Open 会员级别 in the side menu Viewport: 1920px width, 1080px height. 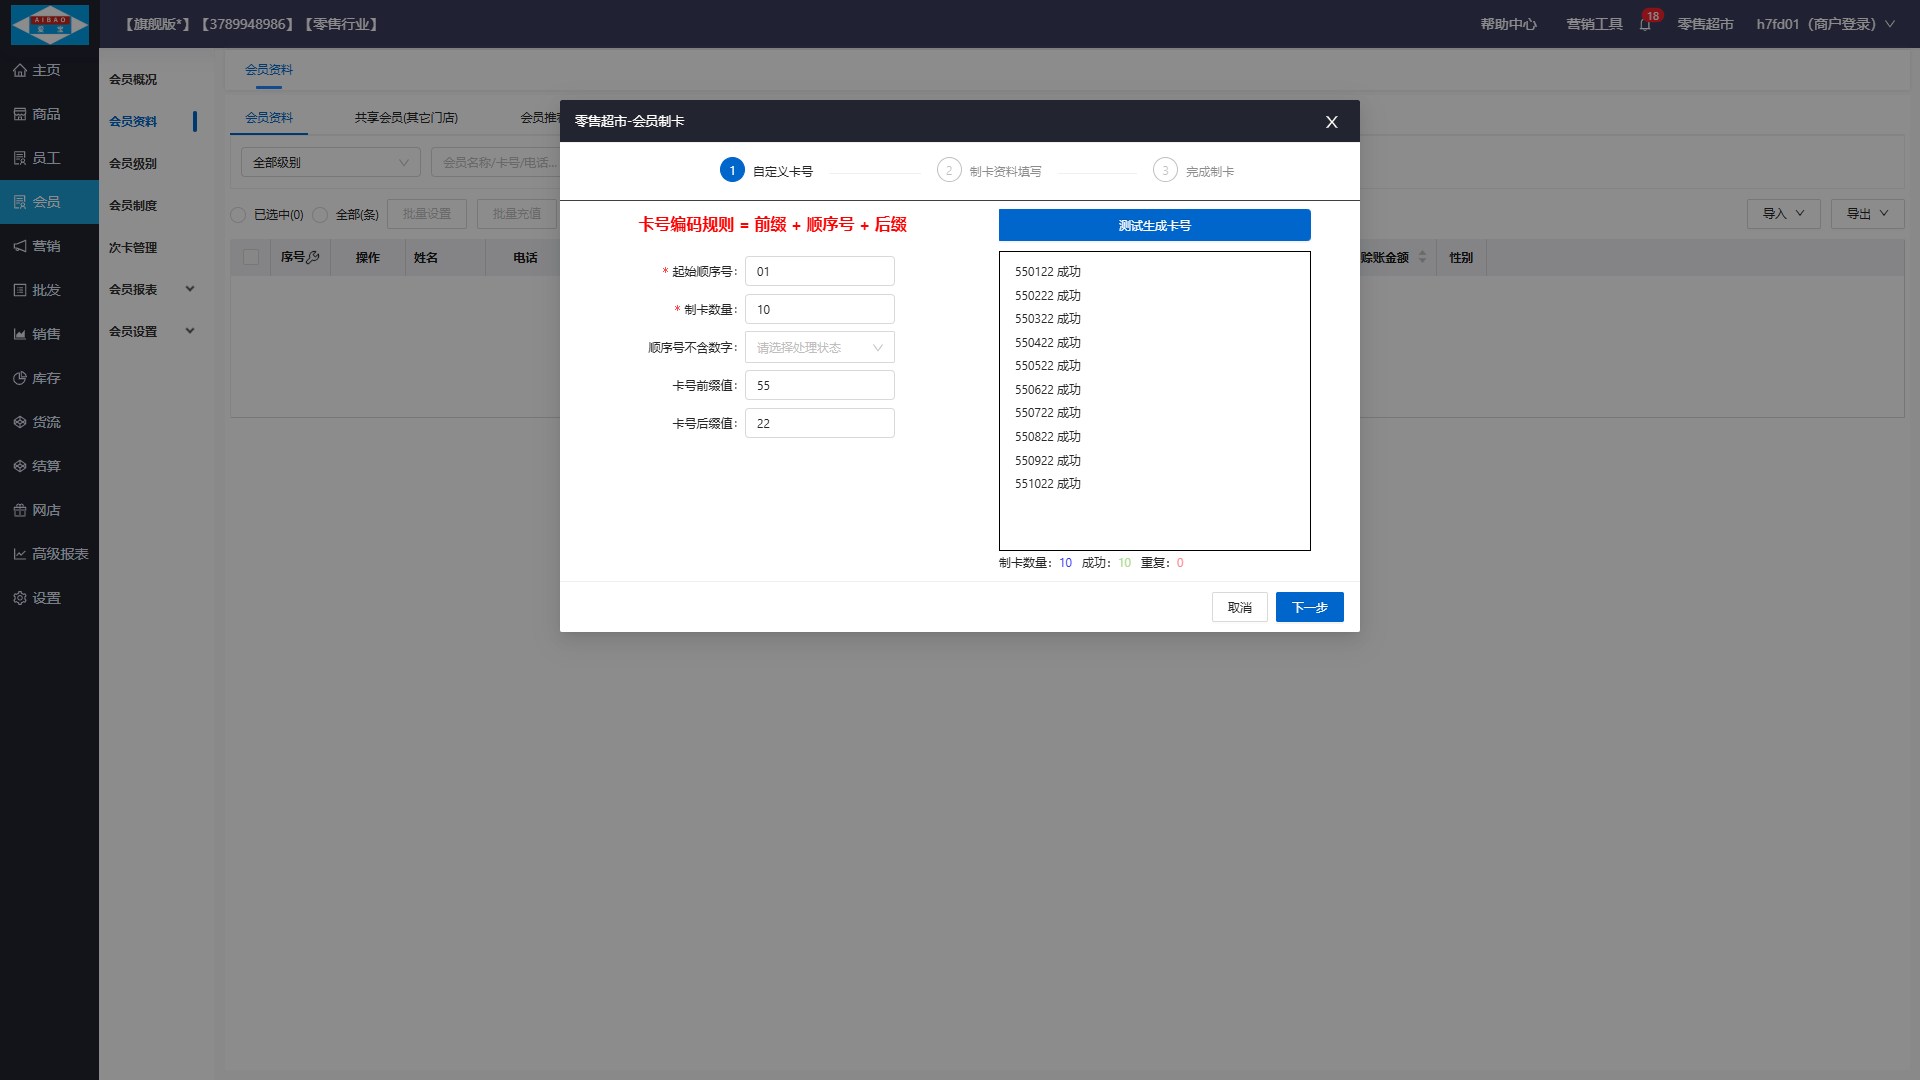point(133,163)
